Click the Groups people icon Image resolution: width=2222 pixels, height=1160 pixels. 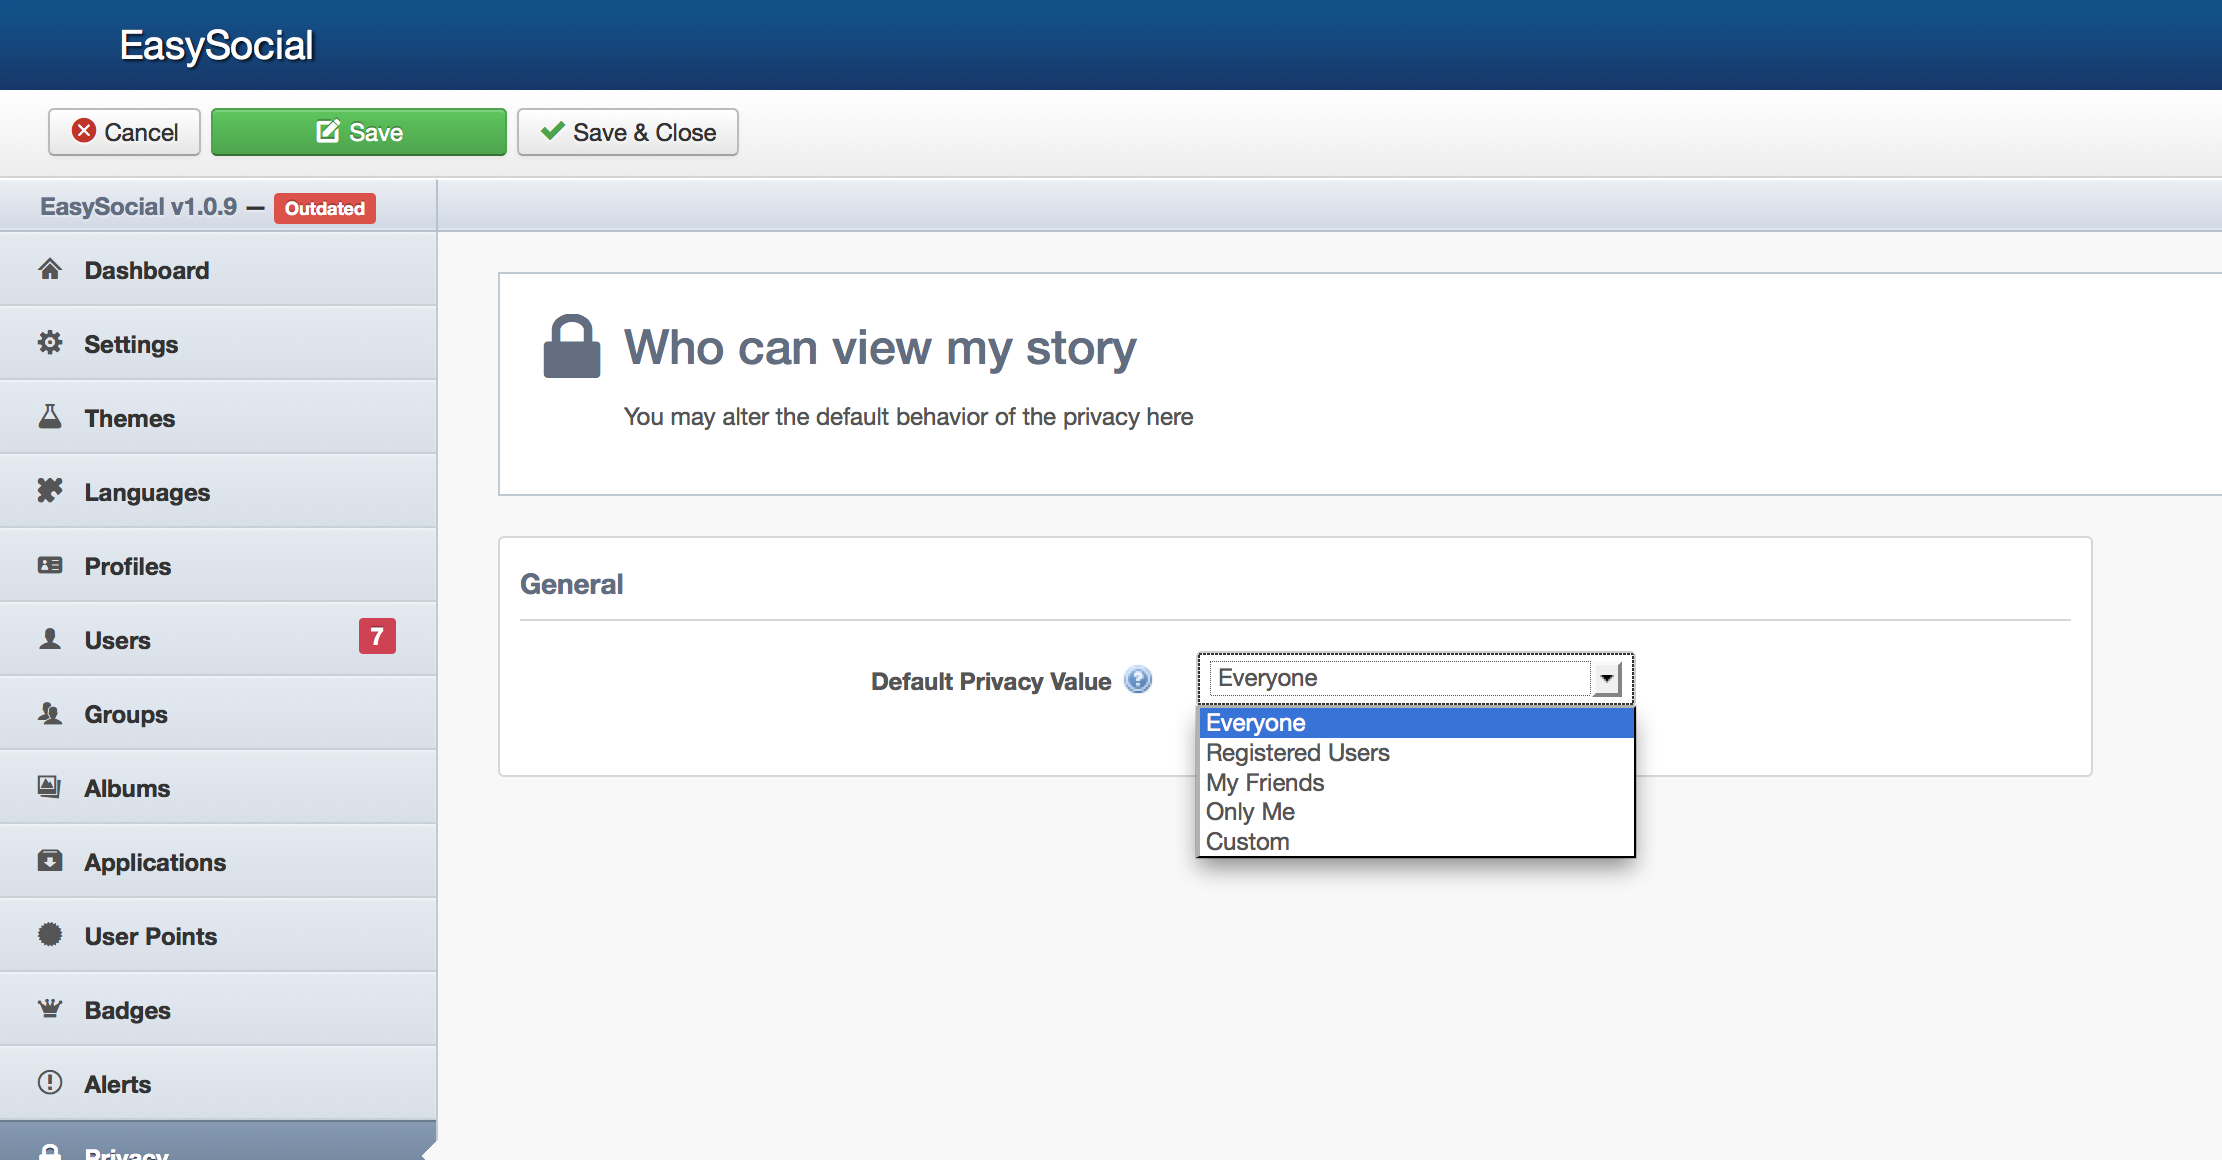tap(50, 713)
